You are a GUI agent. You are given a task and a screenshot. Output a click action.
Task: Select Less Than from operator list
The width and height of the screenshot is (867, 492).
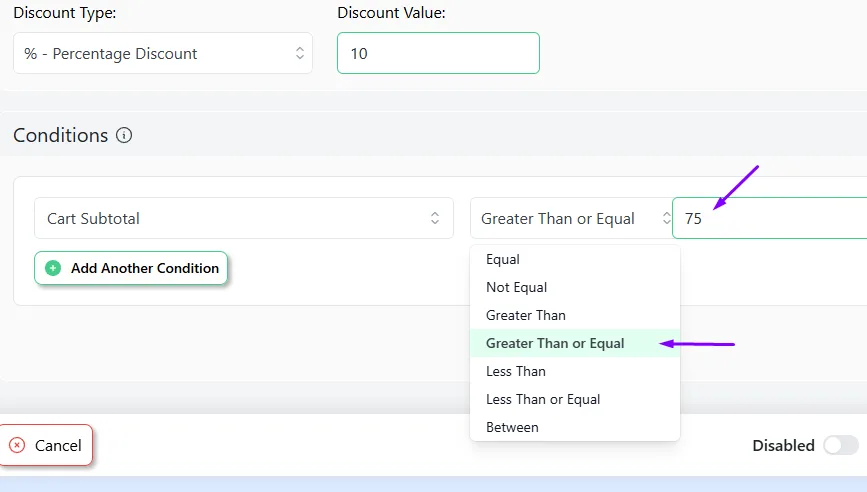coord(574,371)
